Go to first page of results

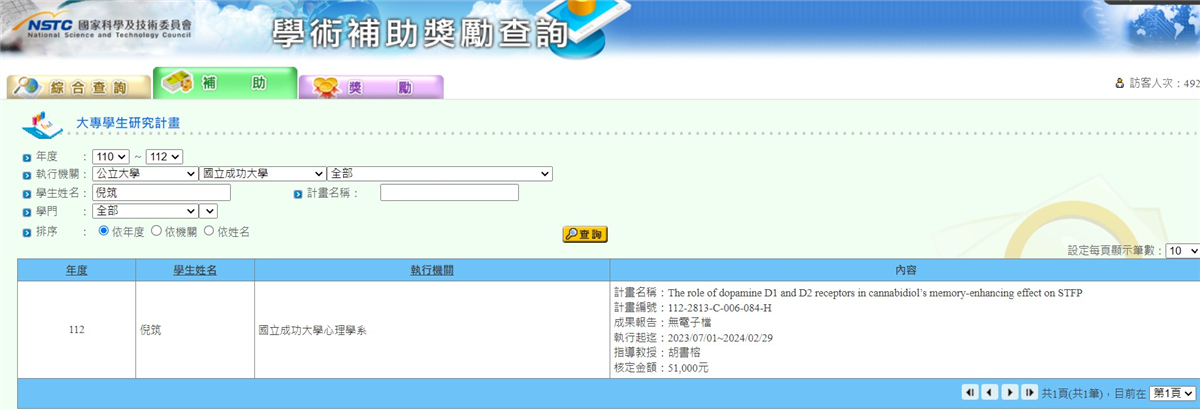click(x=969, y=393)
